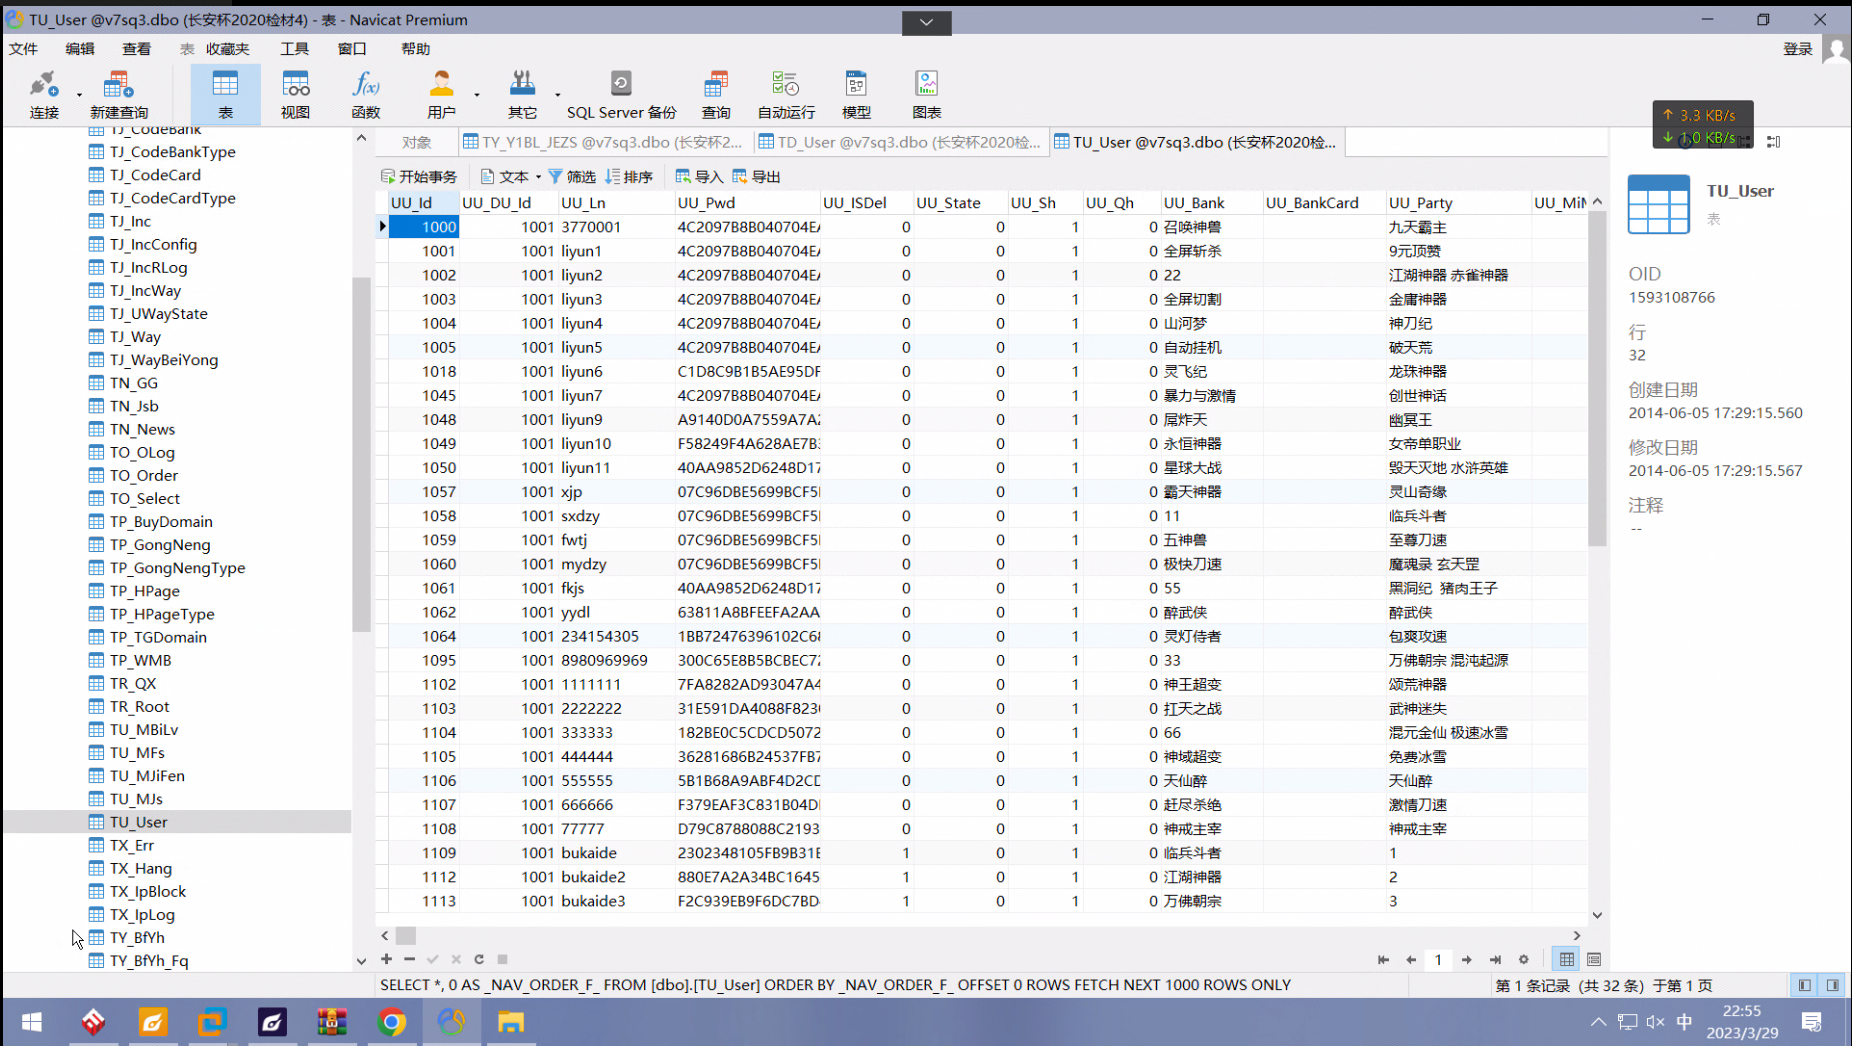This screenshot has width=1852, height=1046.
Task: Select the row with UU_Id 1095
Action: pos(424,660)
